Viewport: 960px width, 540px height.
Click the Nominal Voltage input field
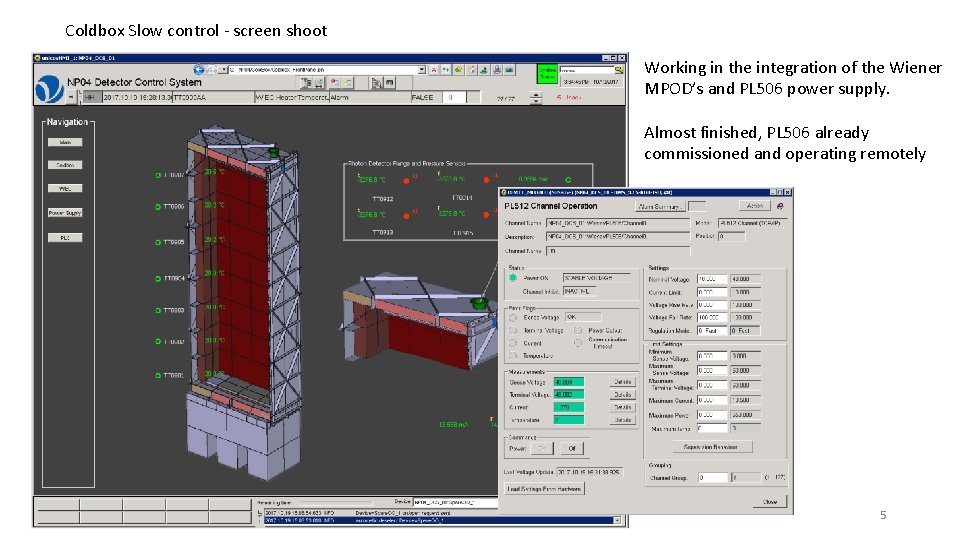pos(712,279)
